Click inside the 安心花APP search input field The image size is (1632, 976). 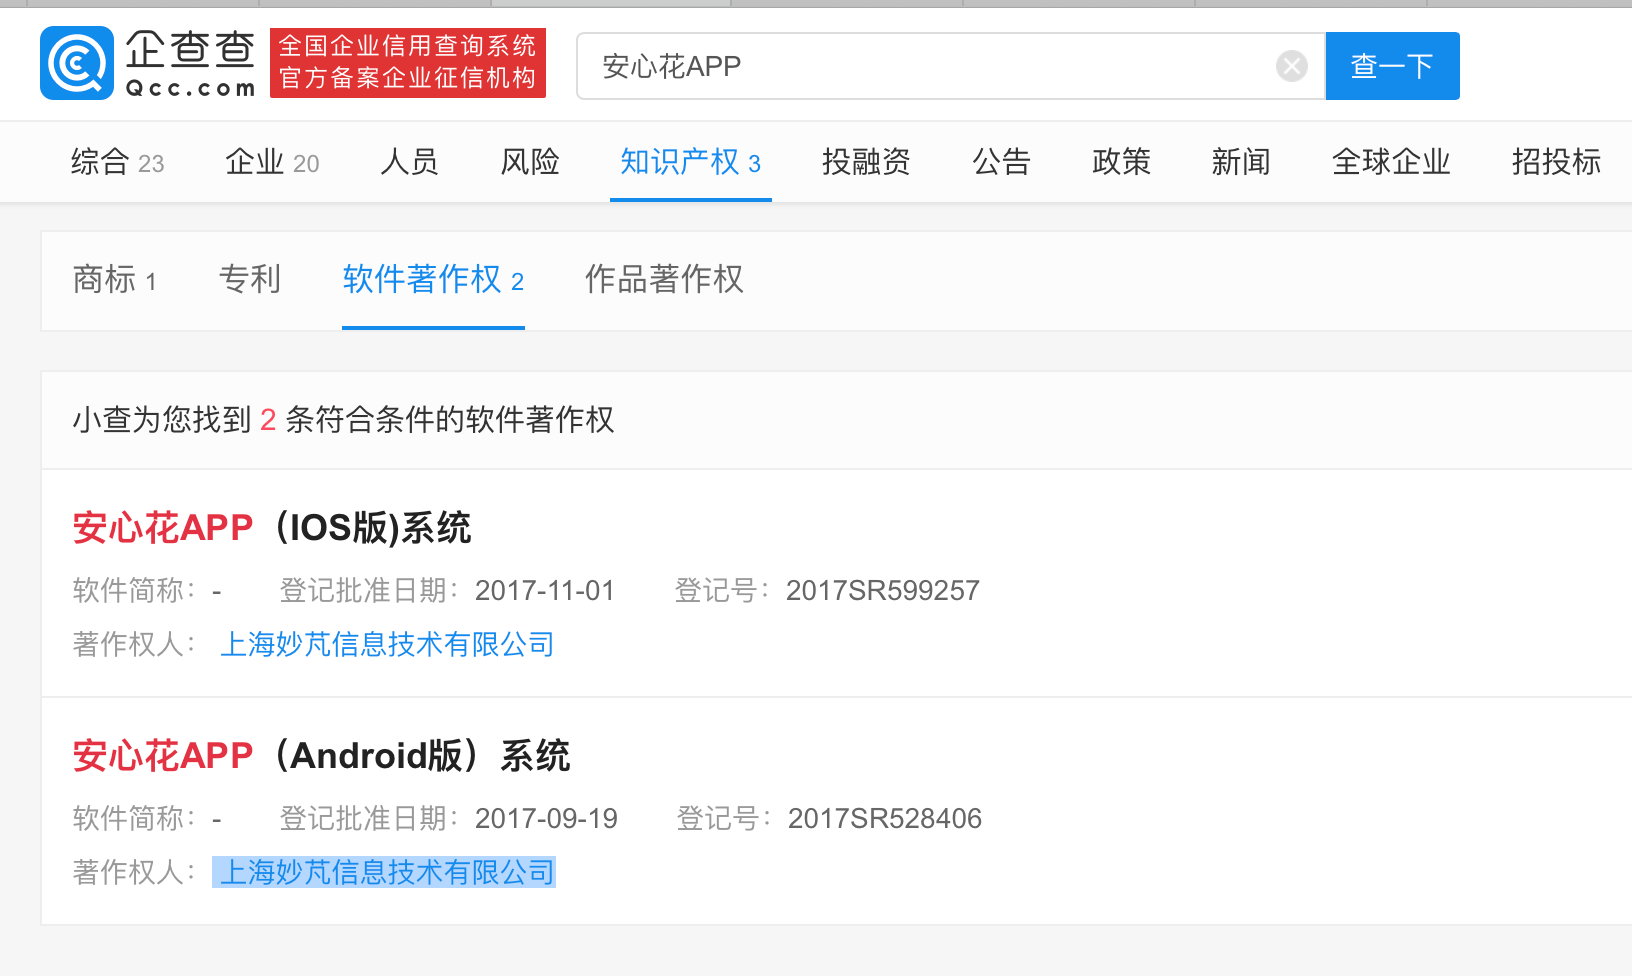900,65
